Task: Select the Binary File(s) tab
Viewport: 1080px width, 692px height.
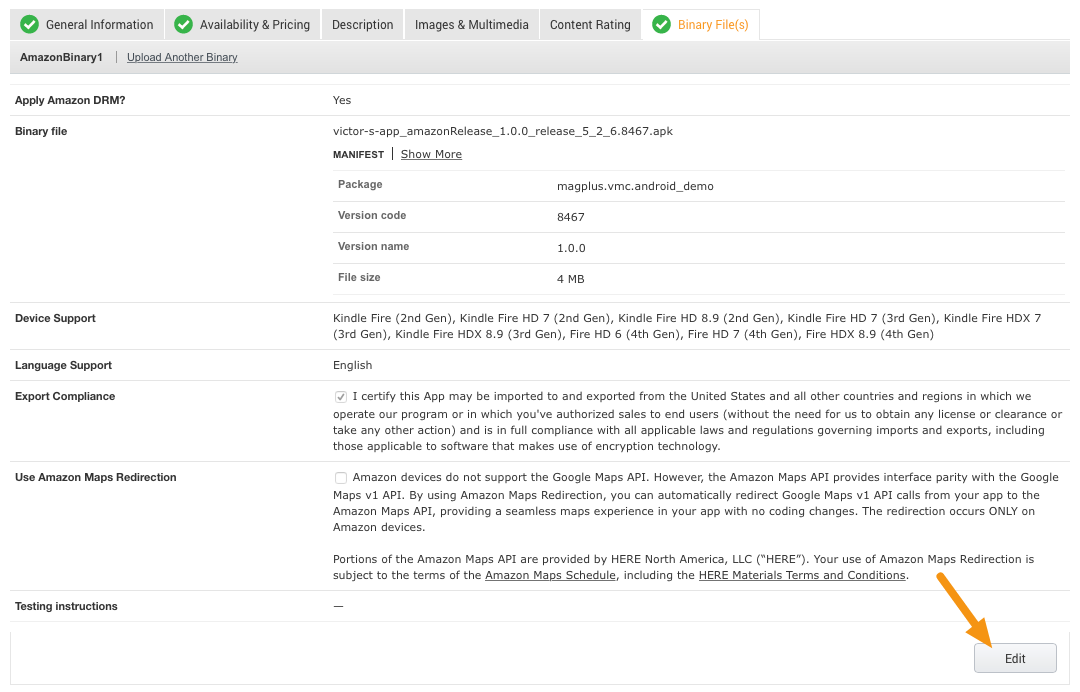Action: [x=700, y=25]
